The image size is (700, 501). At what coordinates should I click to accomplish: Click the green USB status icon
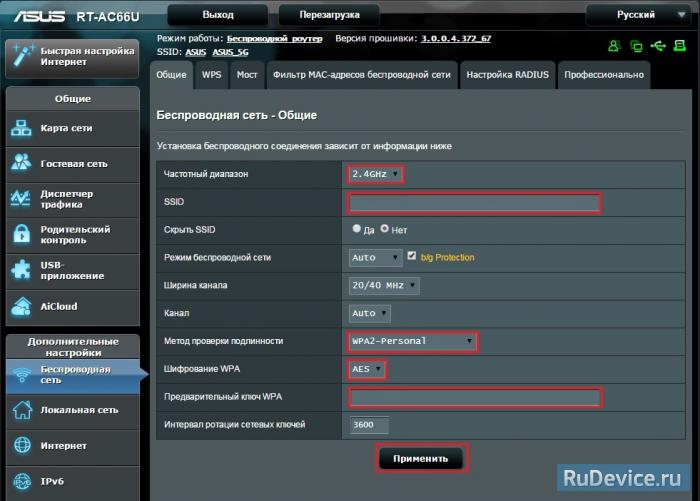click(658, 46)
